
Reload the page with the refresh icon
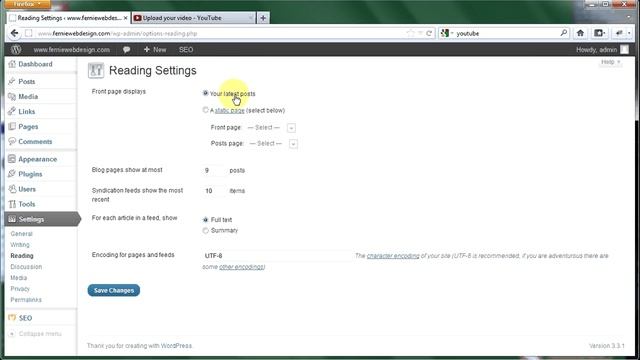point(429,33)
